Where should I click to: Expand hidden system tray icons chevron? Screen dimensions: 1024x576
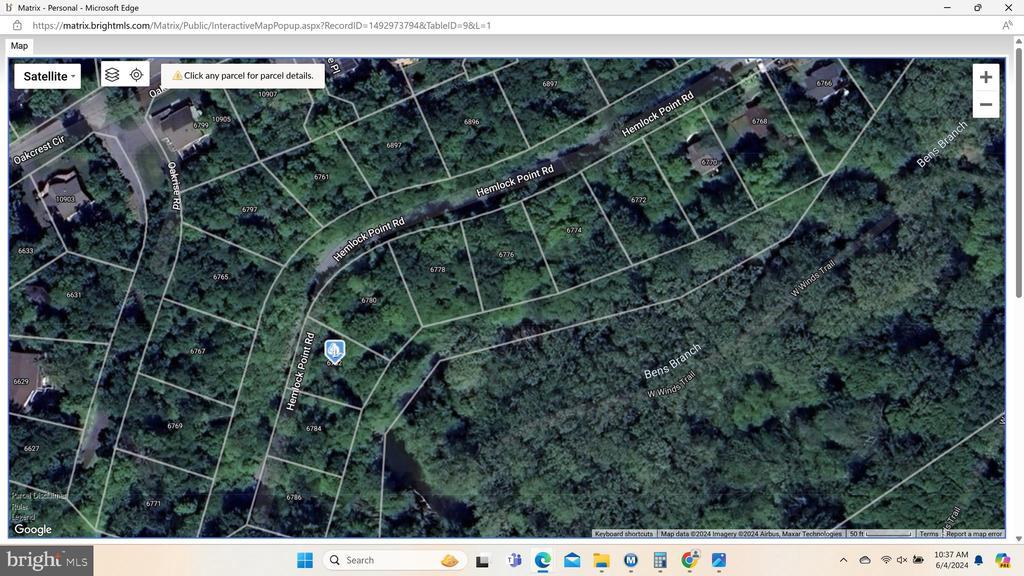click(843, 560)
